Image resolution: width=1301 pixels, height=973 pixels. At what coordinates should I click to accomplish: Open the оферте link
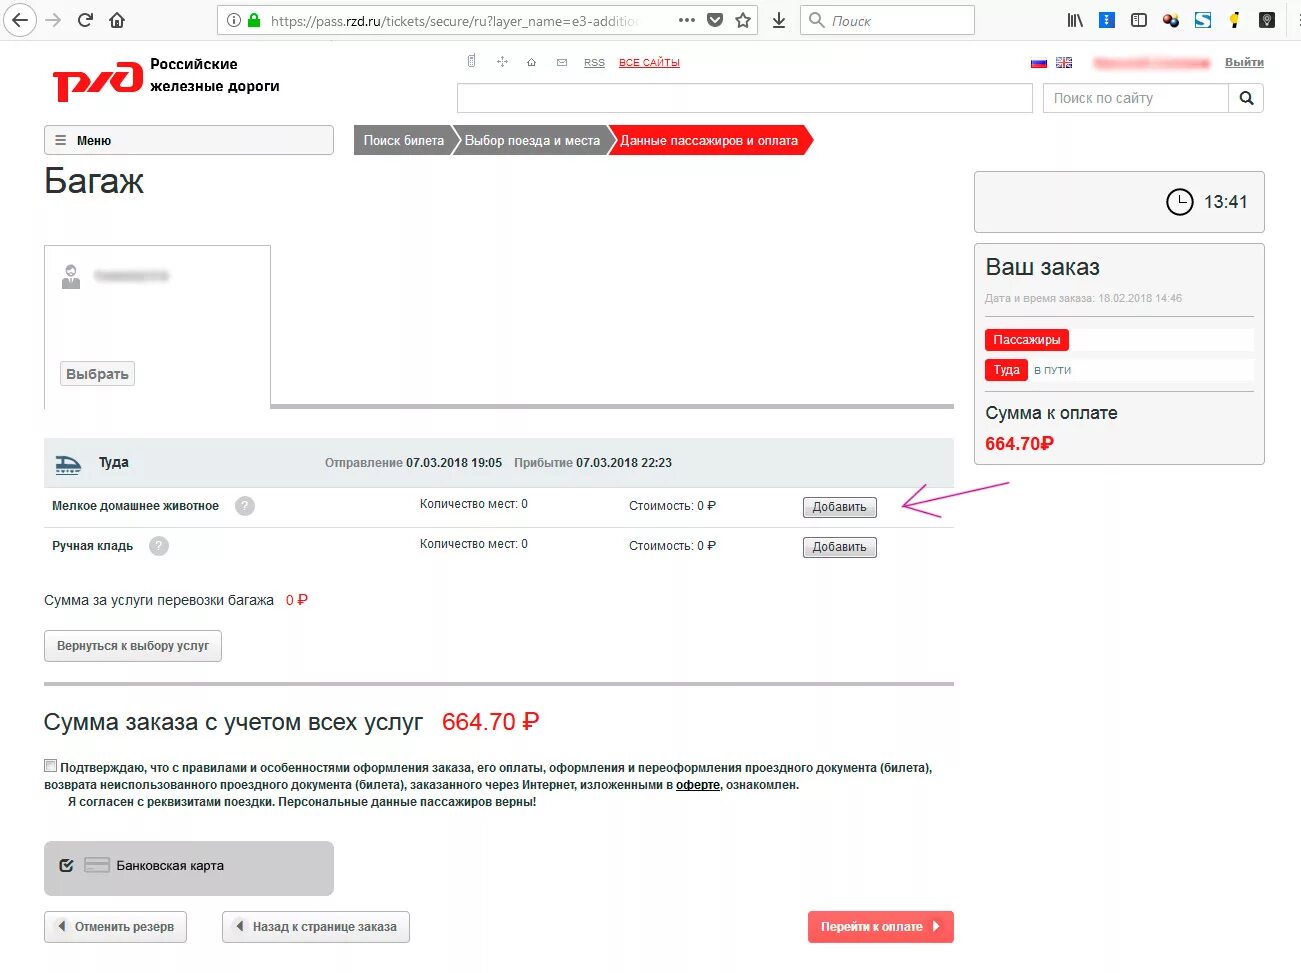point(698,785)
